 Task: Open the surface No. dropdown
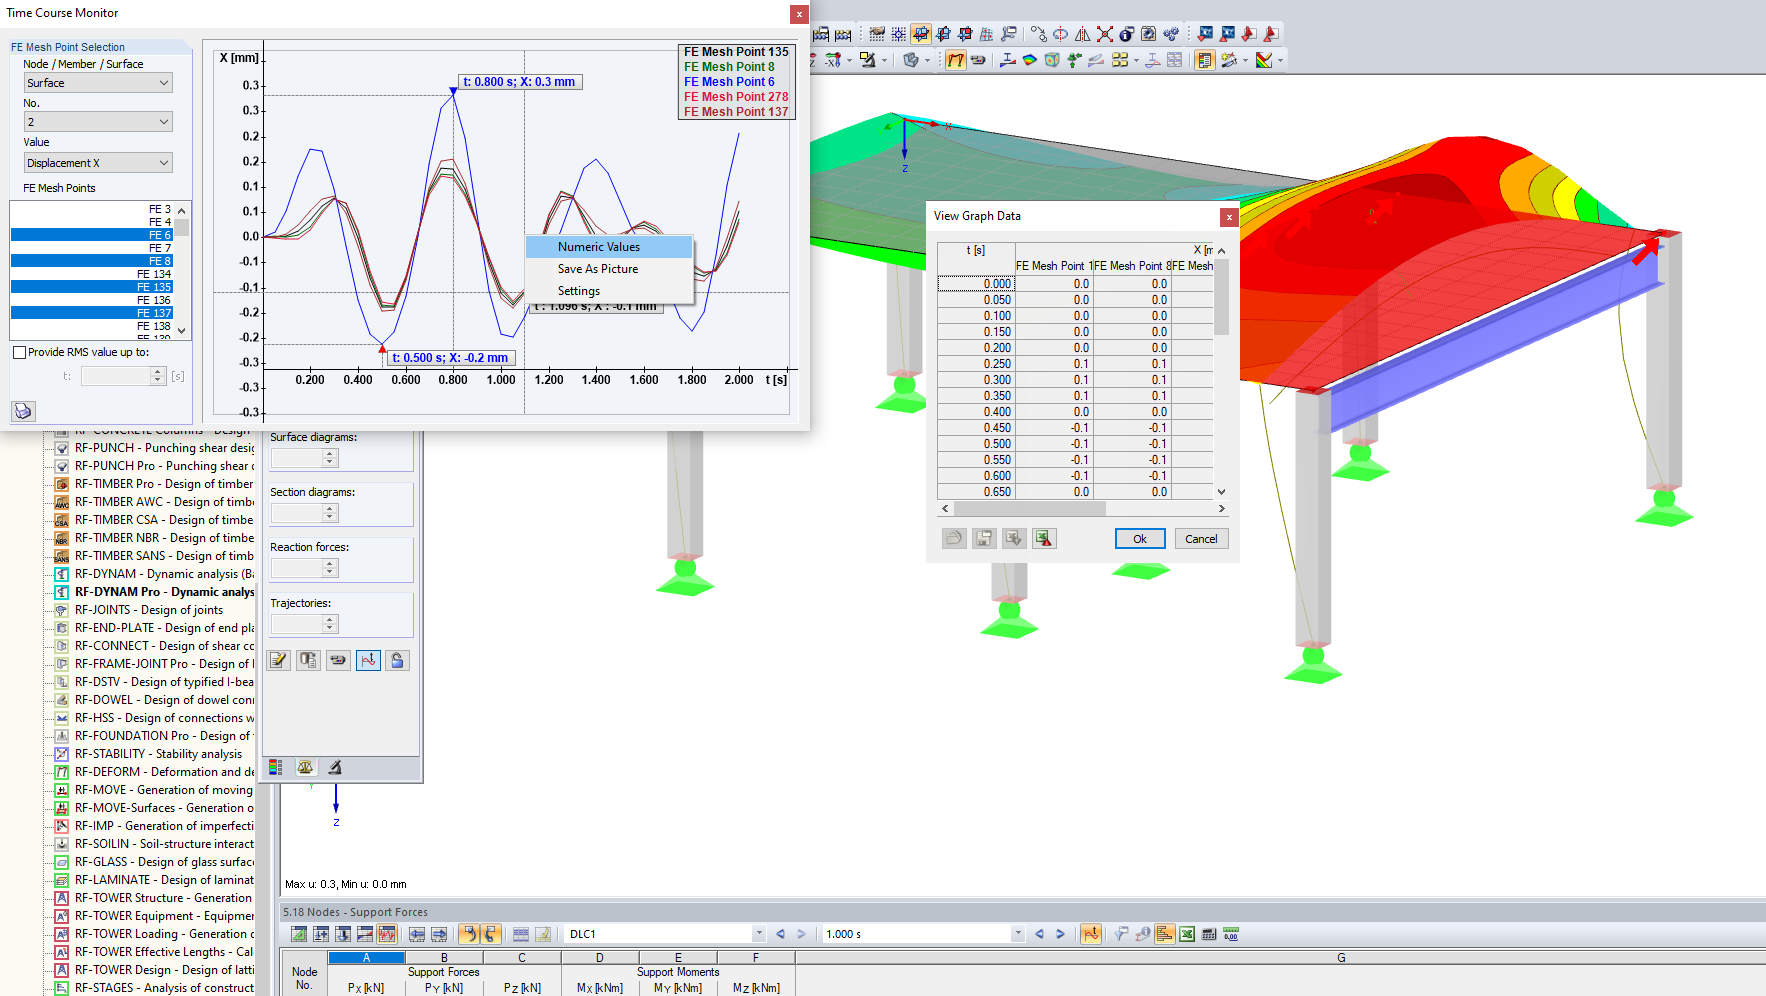98,122
